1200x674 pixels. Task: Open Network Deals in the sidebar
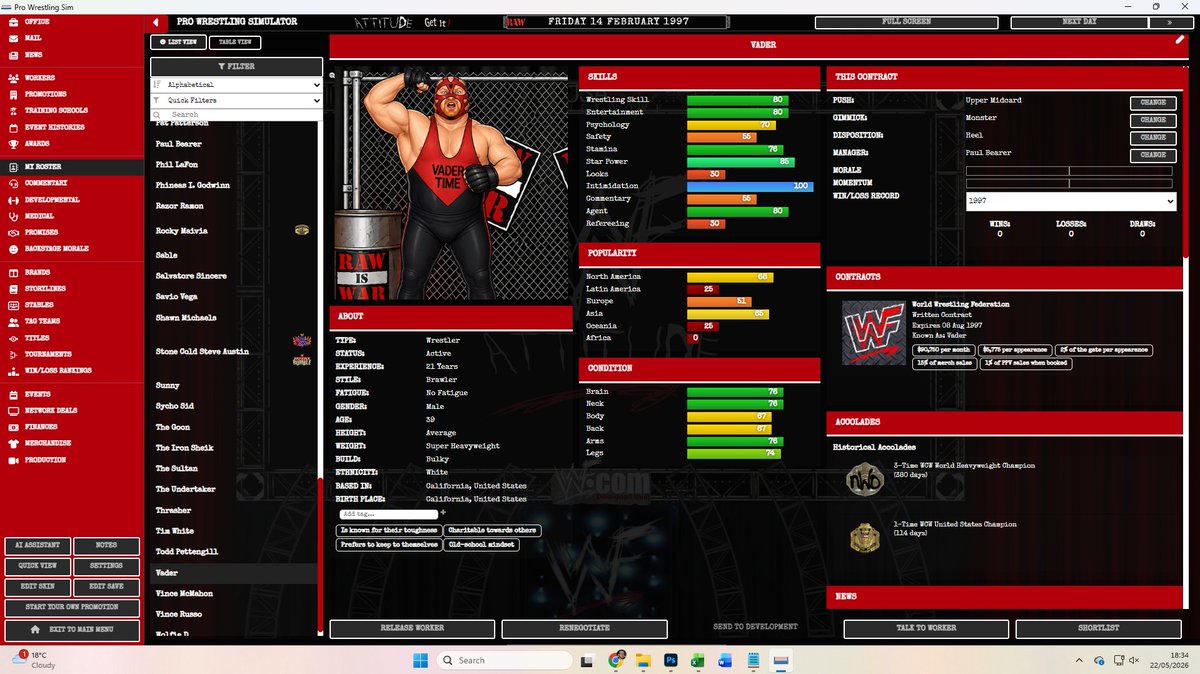[x=50, y=411]
